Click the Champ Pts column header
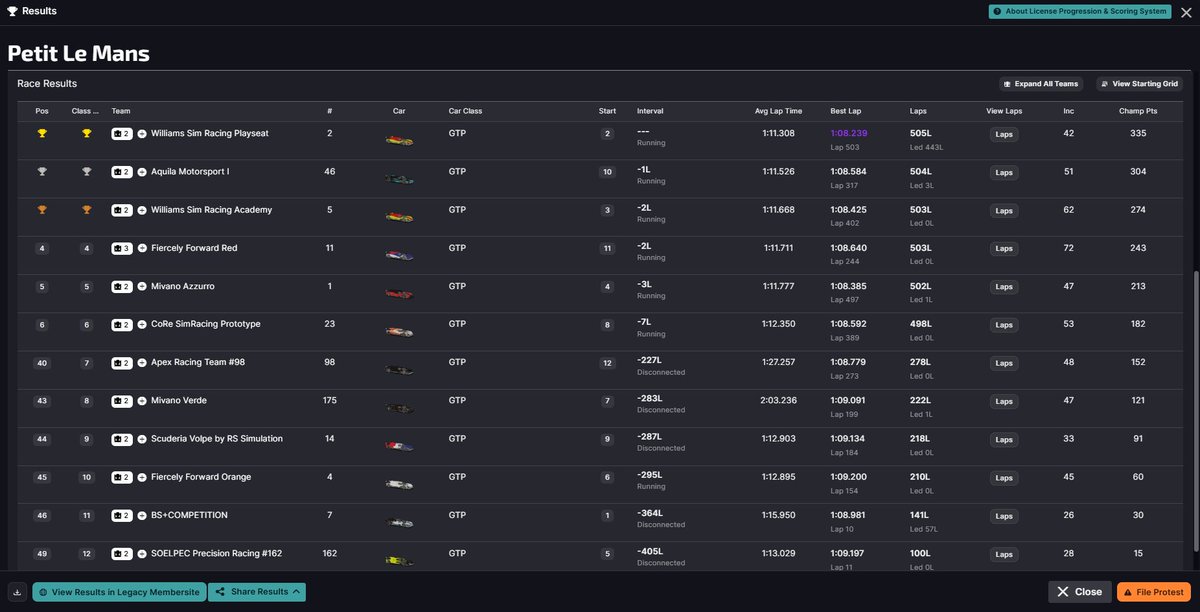1200x612 pixels. pos(1138,111)
